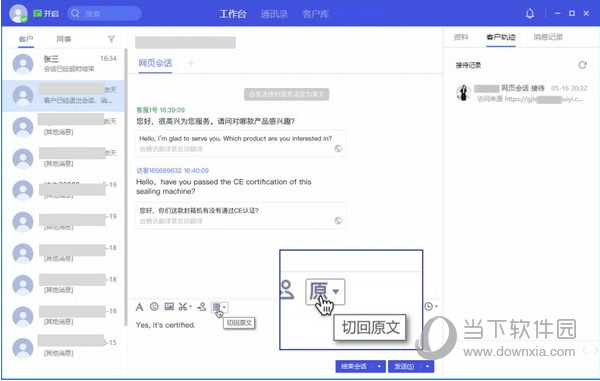Click the 网页会话 接待 record entry

[523, 88]
